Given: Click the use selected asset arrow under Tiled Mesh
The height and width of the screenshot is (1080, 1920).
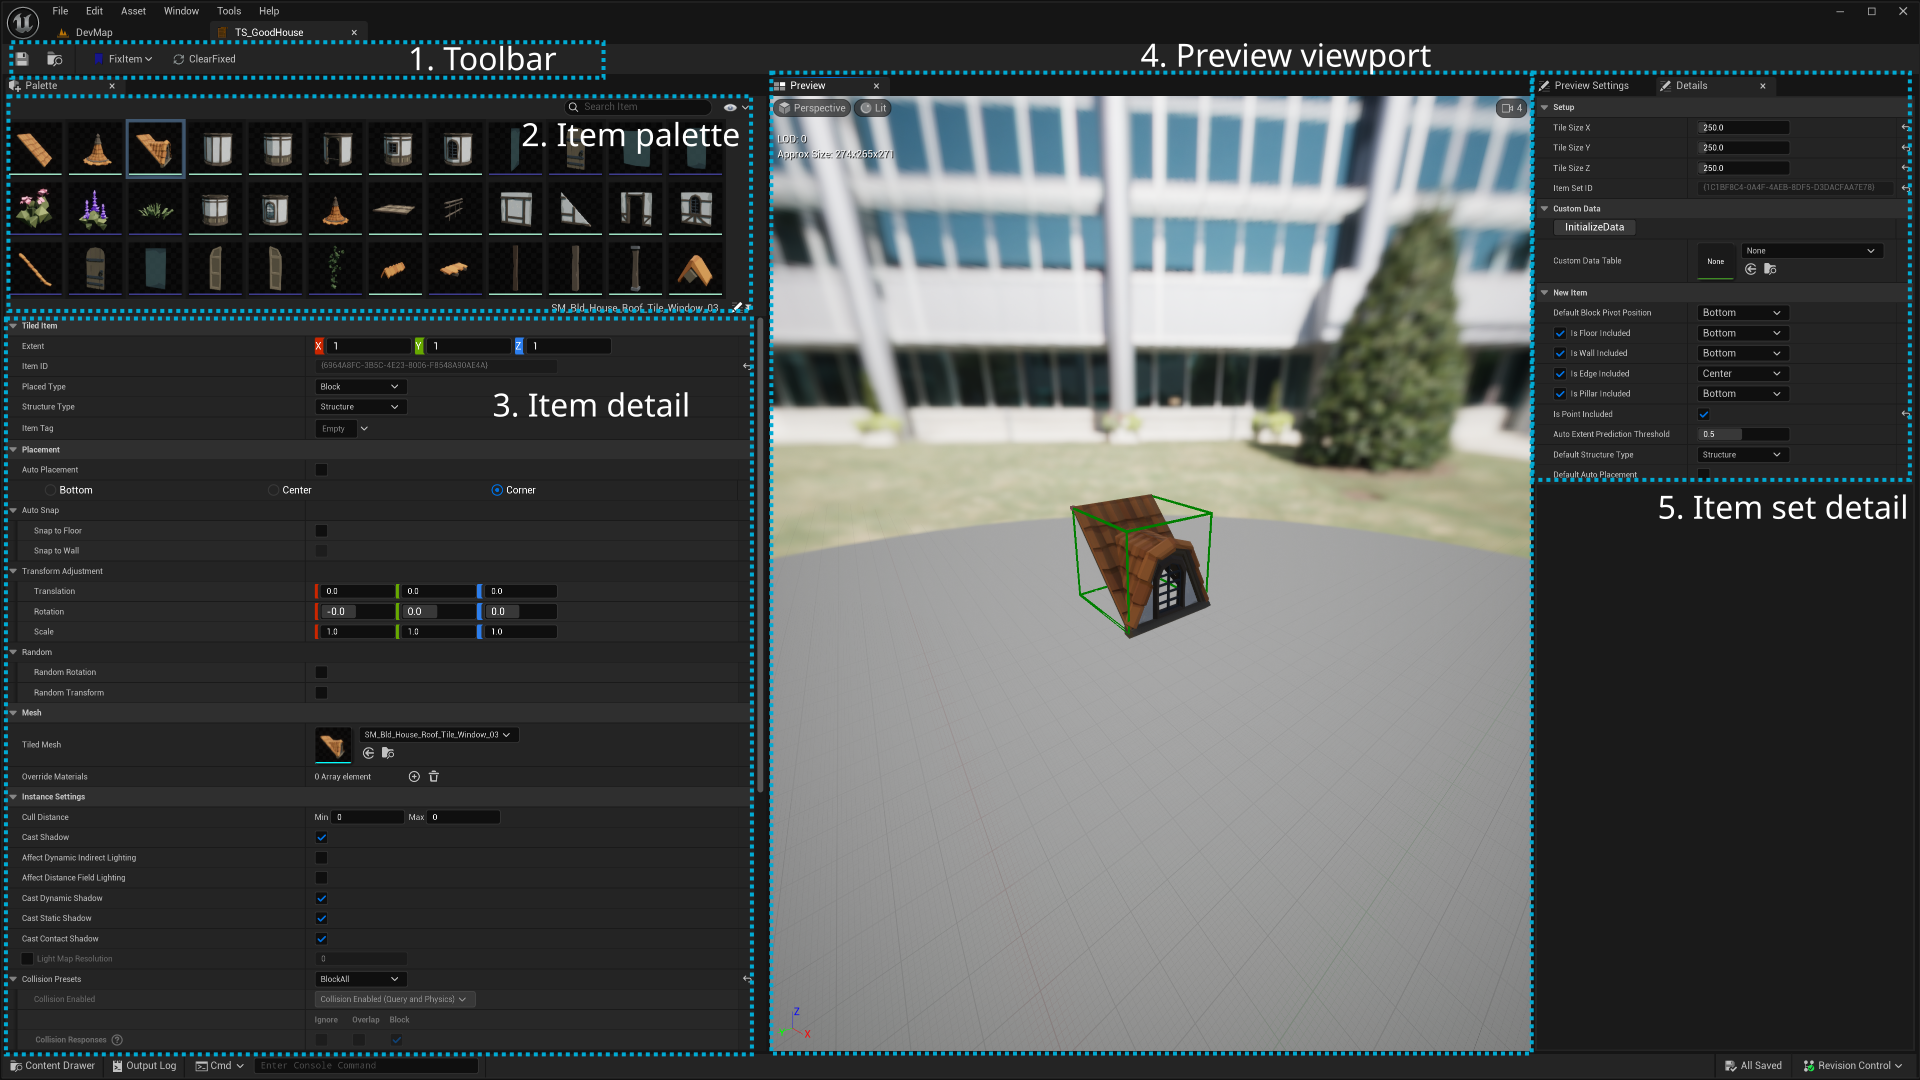Looking at the screenshot, I should click(368, 753).
